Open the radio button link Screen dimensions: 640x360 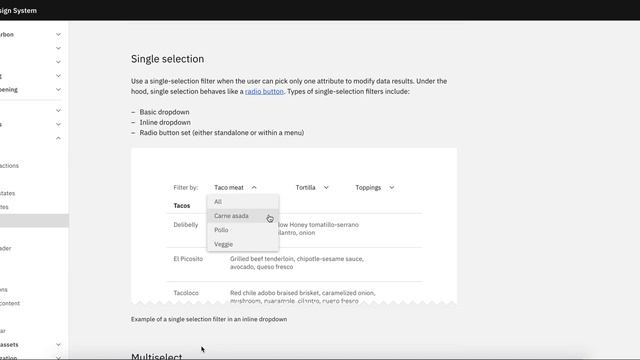coord(264,91)
